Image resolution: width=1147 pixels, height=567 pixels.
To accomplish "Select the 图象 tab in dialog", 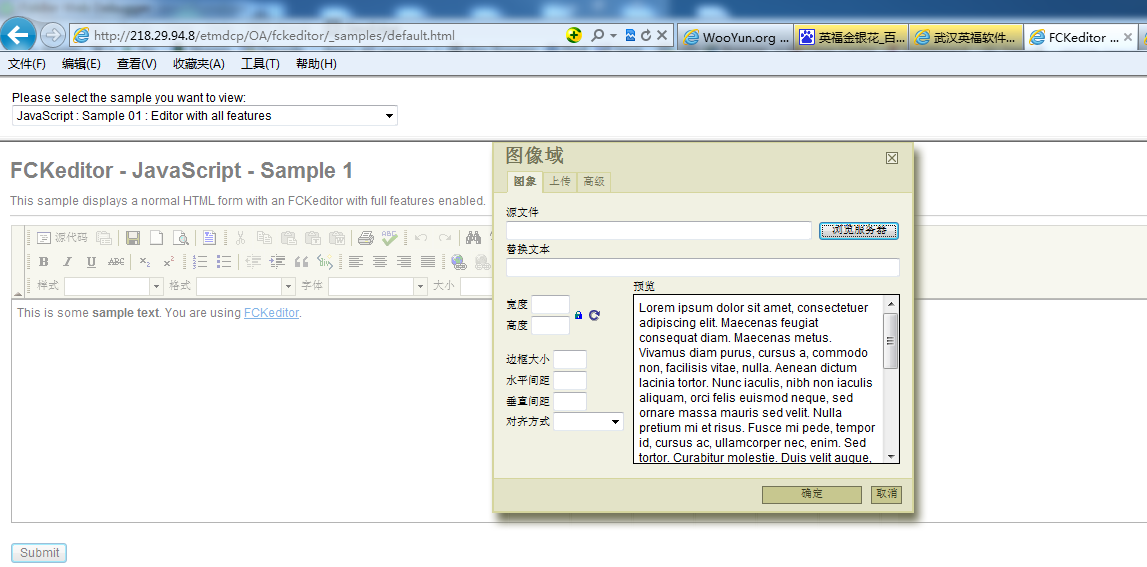I will (524, 181).
